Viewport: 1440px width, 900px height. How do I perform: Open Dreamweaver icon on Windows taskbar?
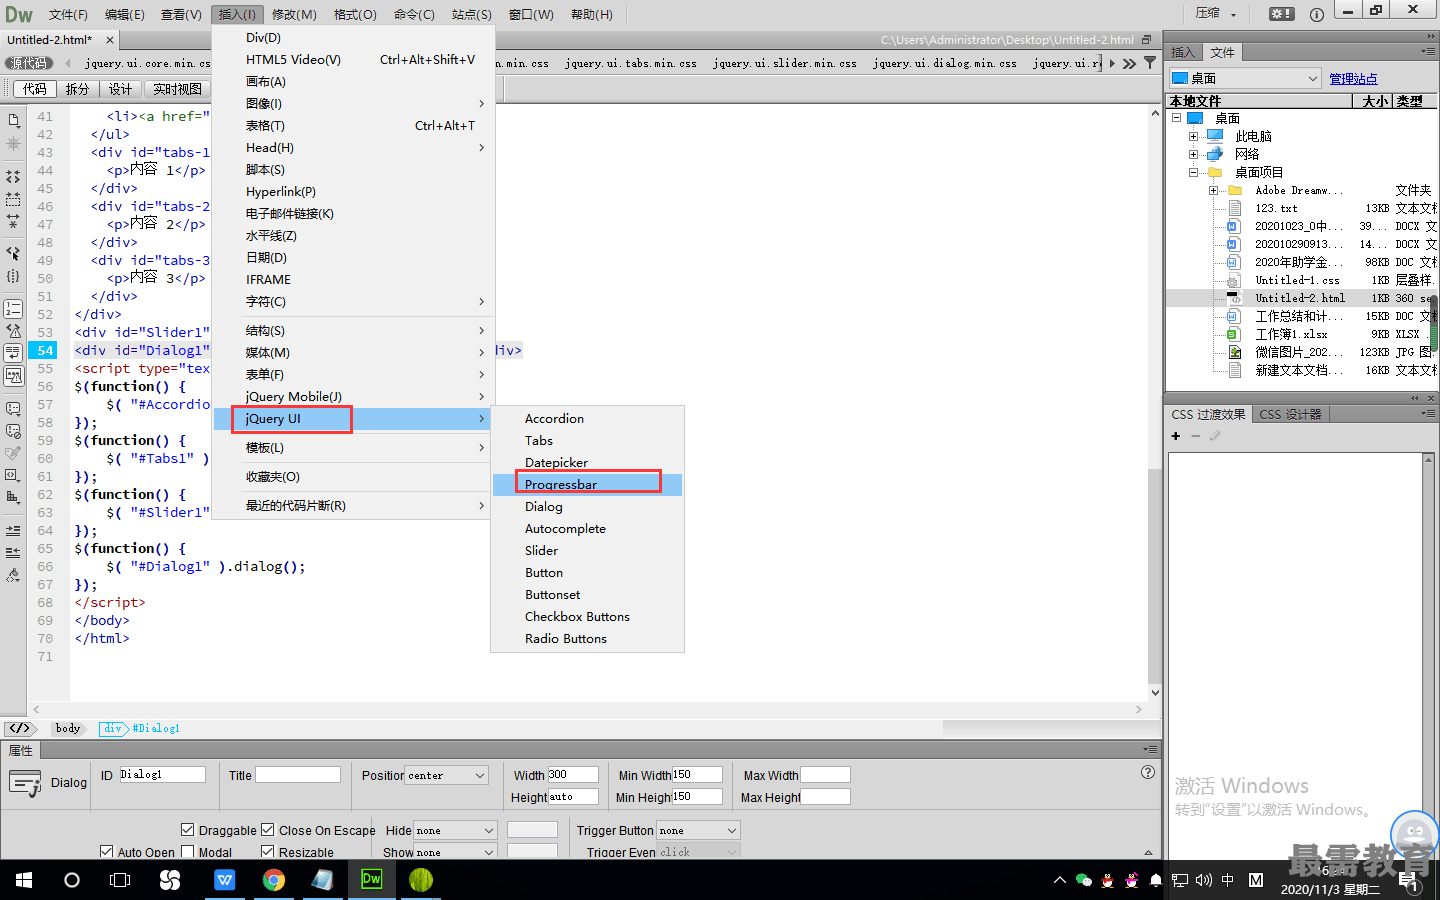click(371, 879)
